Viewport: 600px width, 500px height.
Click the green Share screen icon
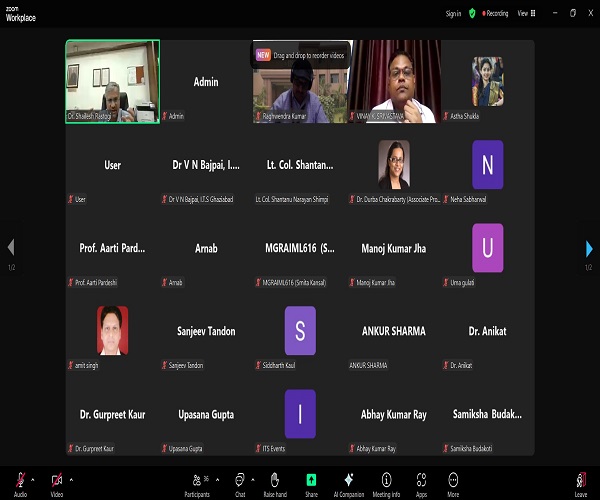click(x=311, y=480)
